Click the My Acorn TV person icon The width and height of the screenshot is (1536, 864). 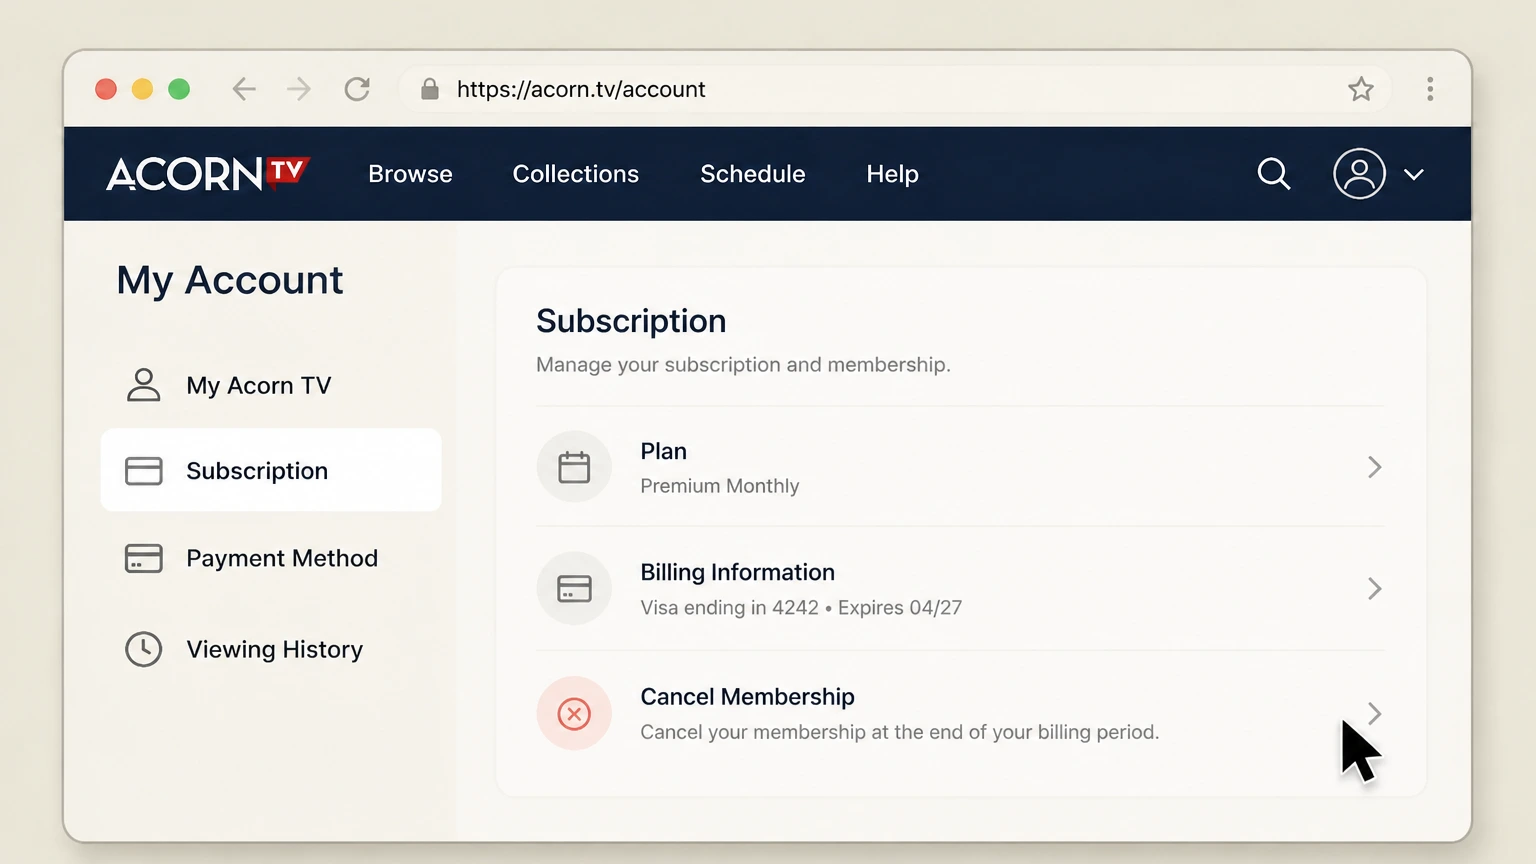click(x=143, y=385)
